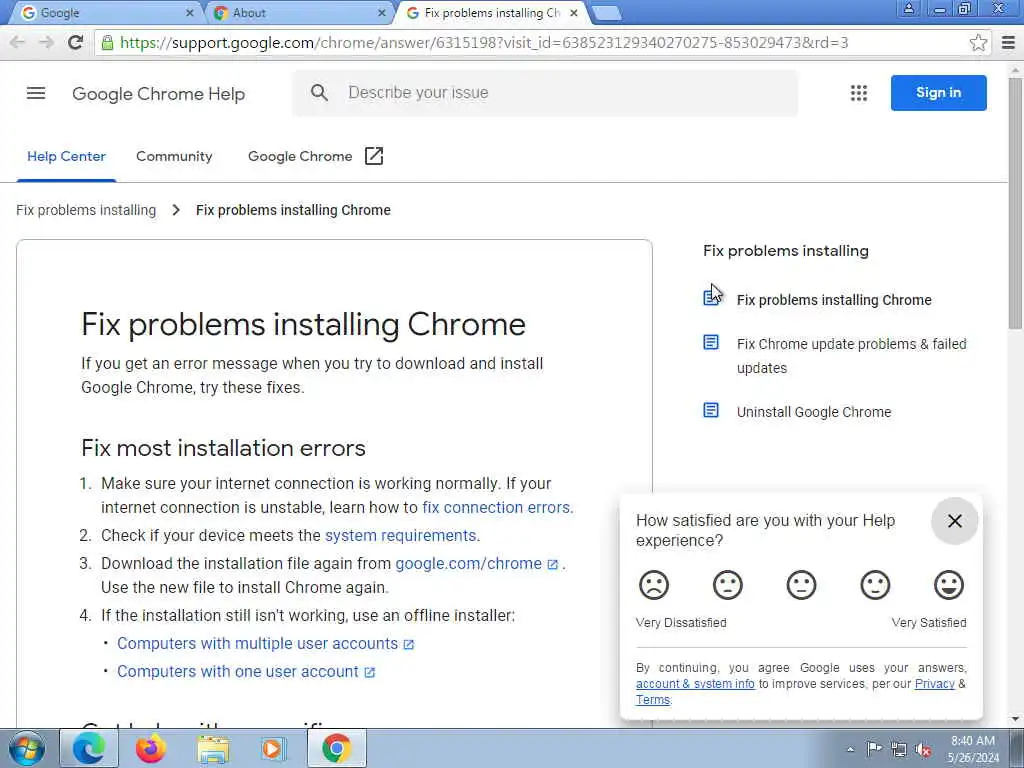Open a new tab
1024x768 pixels.
607,13
